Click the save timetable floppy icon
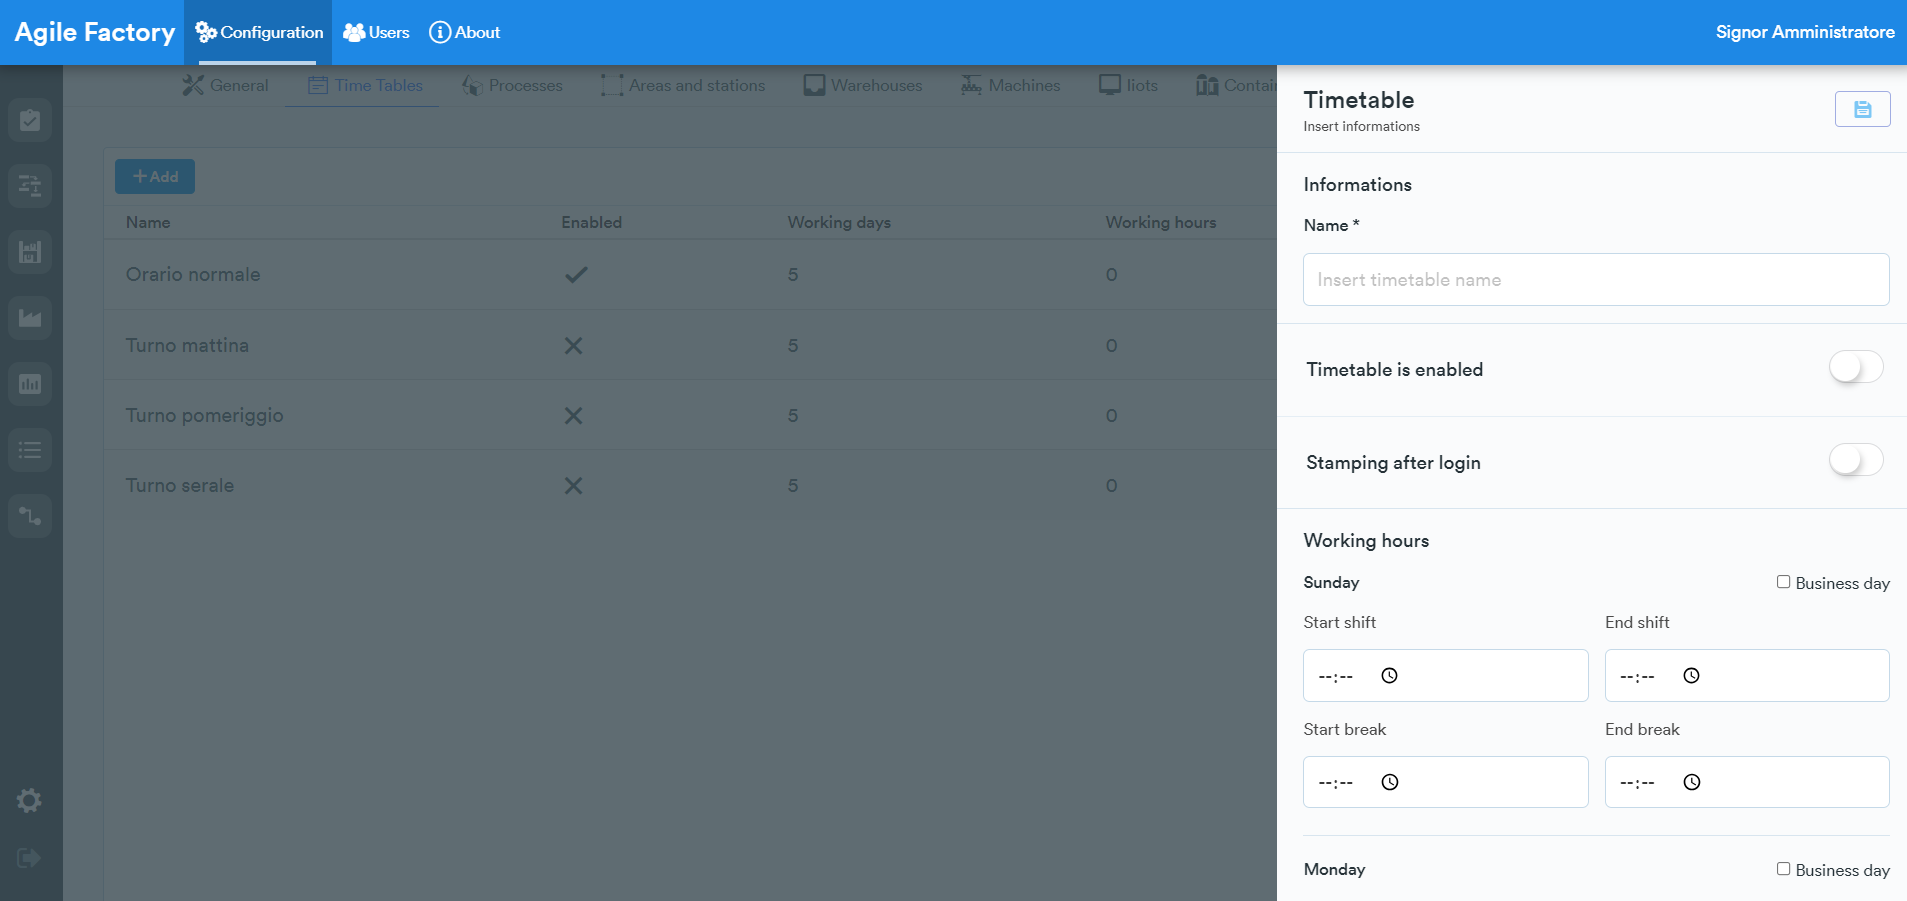Viewport: 1907px width, 901px height. [x=1862, y=109]
